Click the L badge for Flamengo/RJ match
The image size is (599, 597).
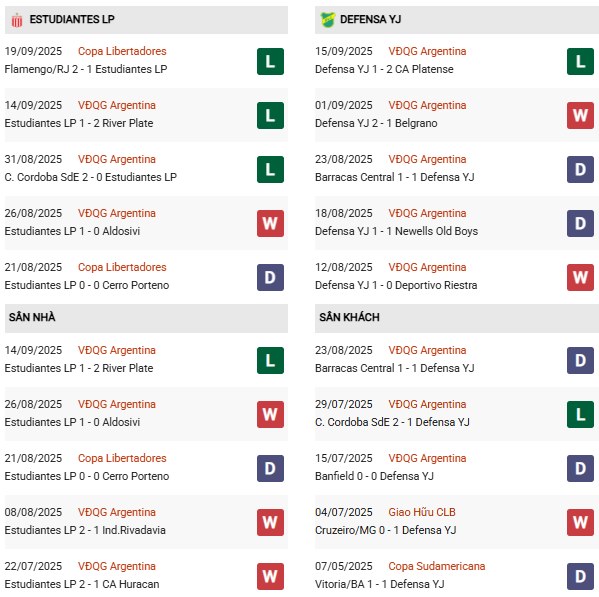[x=270, y=61]
